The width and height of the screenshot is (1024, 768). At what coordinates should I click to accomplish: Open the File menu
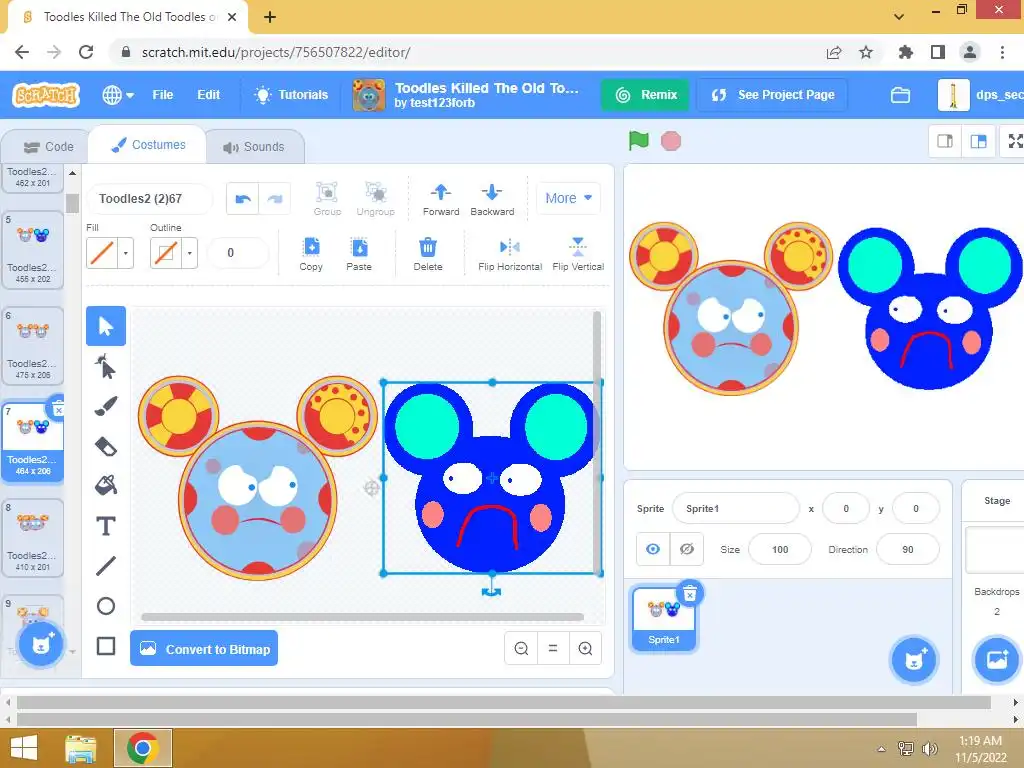coord(163,95)
